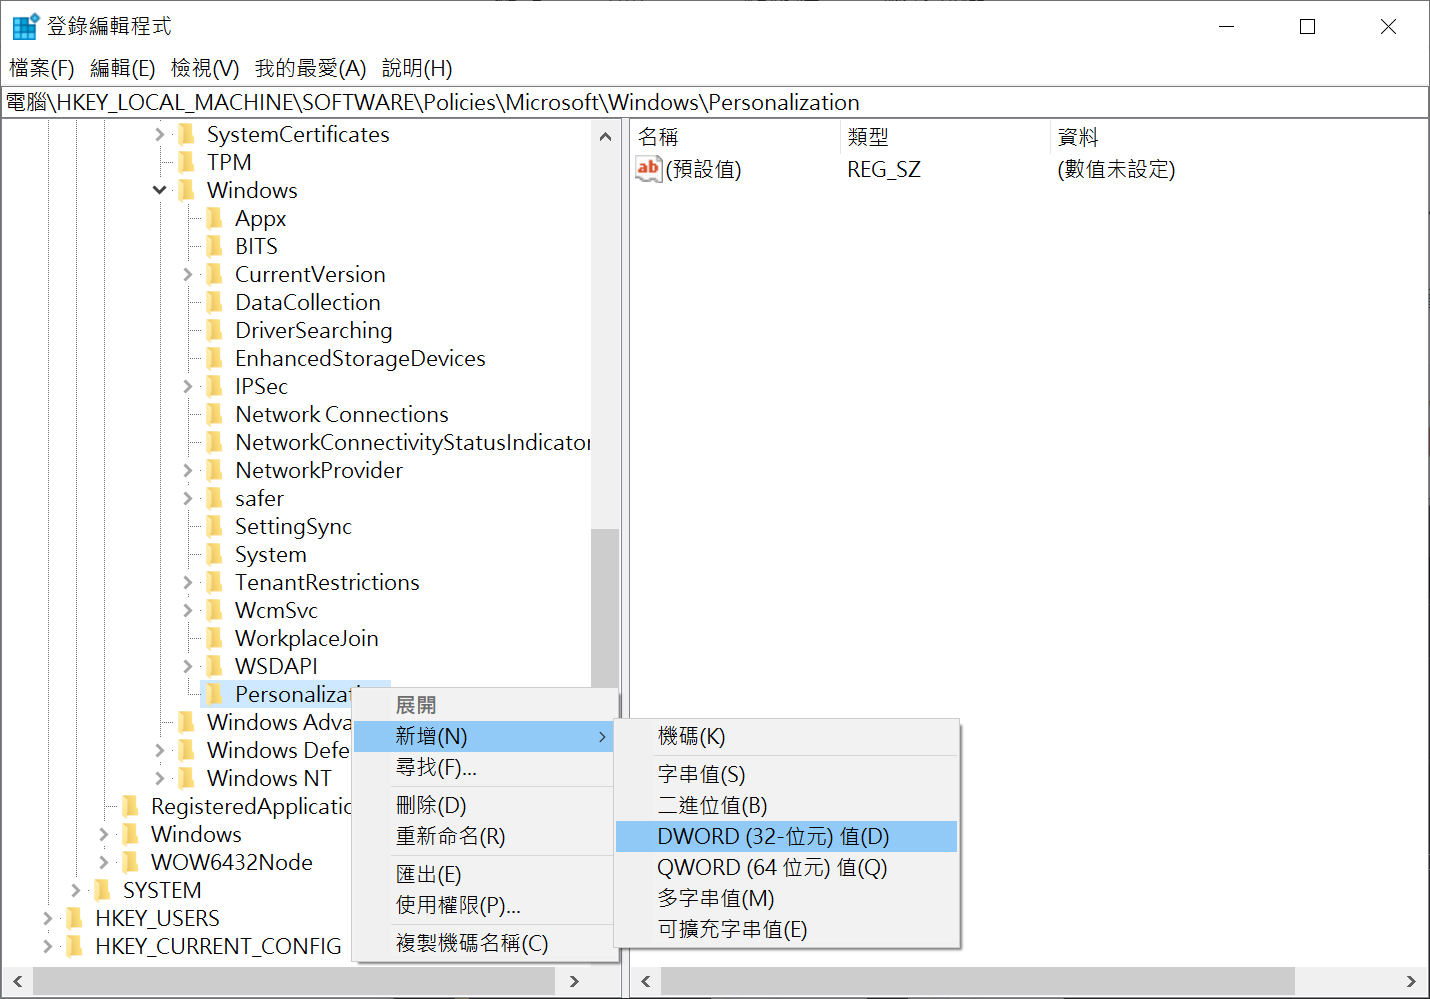Expand the HKEY_CURRENT_CONFIG hive
Viewport: 1430px width, 999px height.
(48, 946)
